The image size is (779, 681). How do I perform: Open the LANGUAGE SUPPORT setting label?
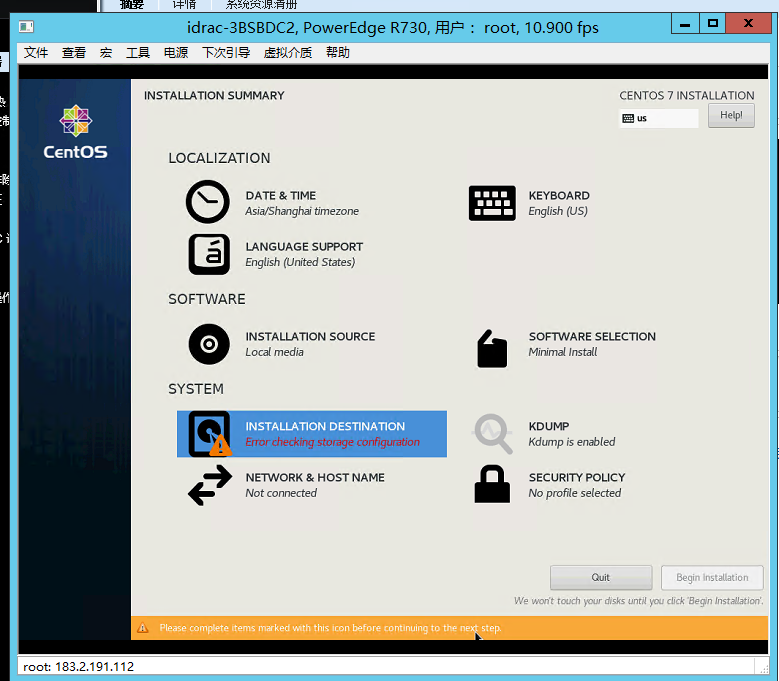pos(304,246)
